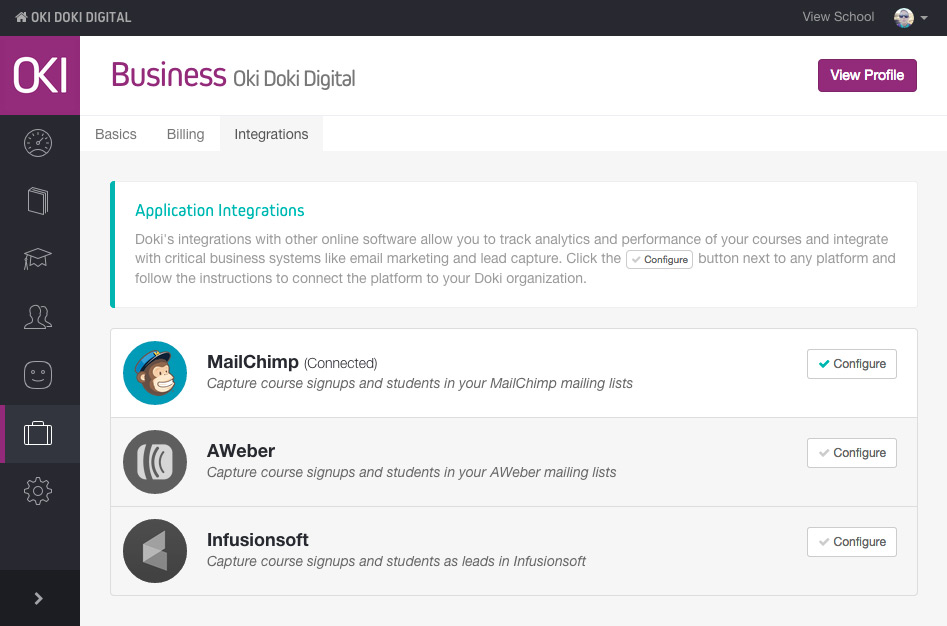Click the MailChimp monkey logo

click(x=155, y=373)
